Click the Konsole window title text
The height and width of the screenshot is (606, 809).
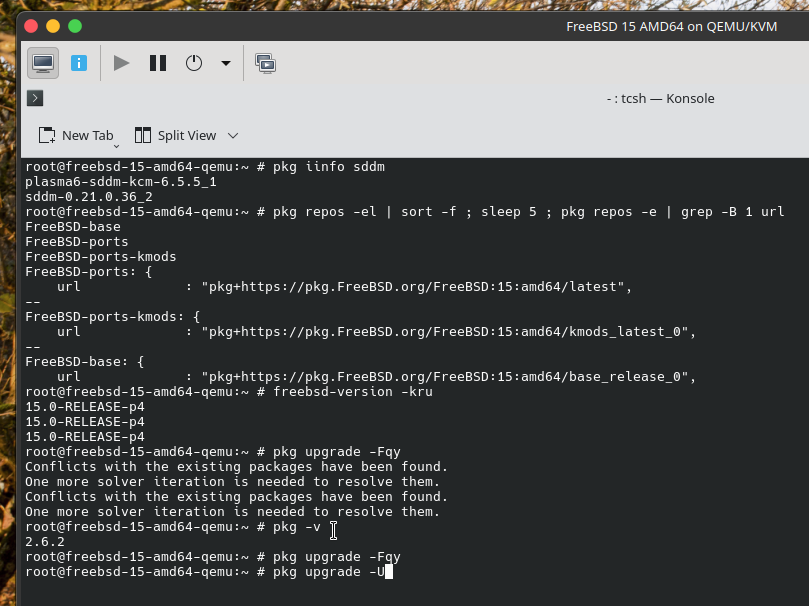click(x=660, y=98)
